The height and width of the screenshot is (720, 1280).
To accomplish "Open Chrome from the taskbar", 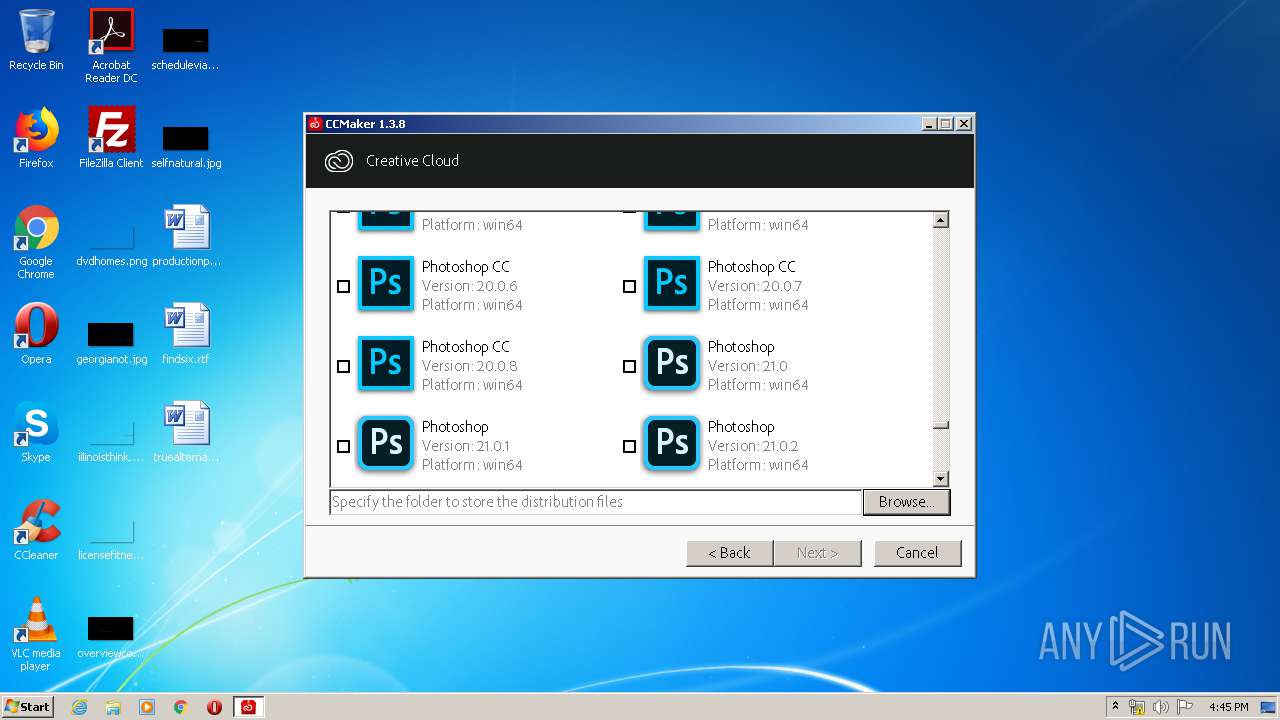I will tap(180, 707).
